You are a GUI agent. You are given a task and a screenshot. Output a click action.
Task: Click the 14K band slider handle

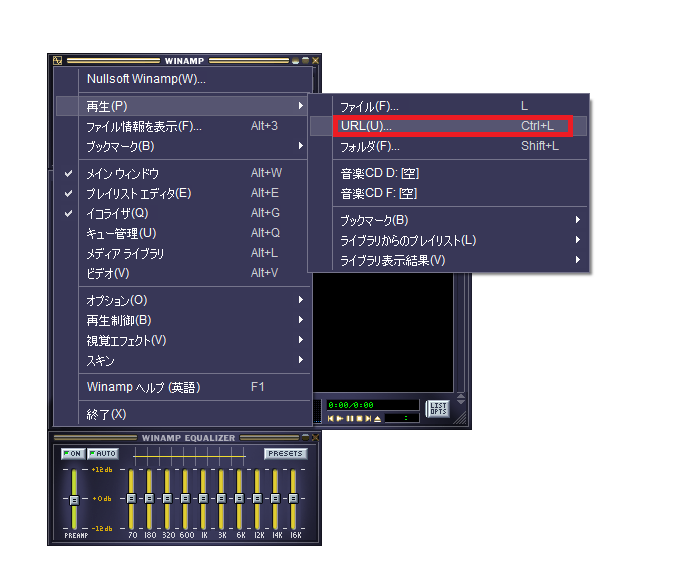coord(276,499)
